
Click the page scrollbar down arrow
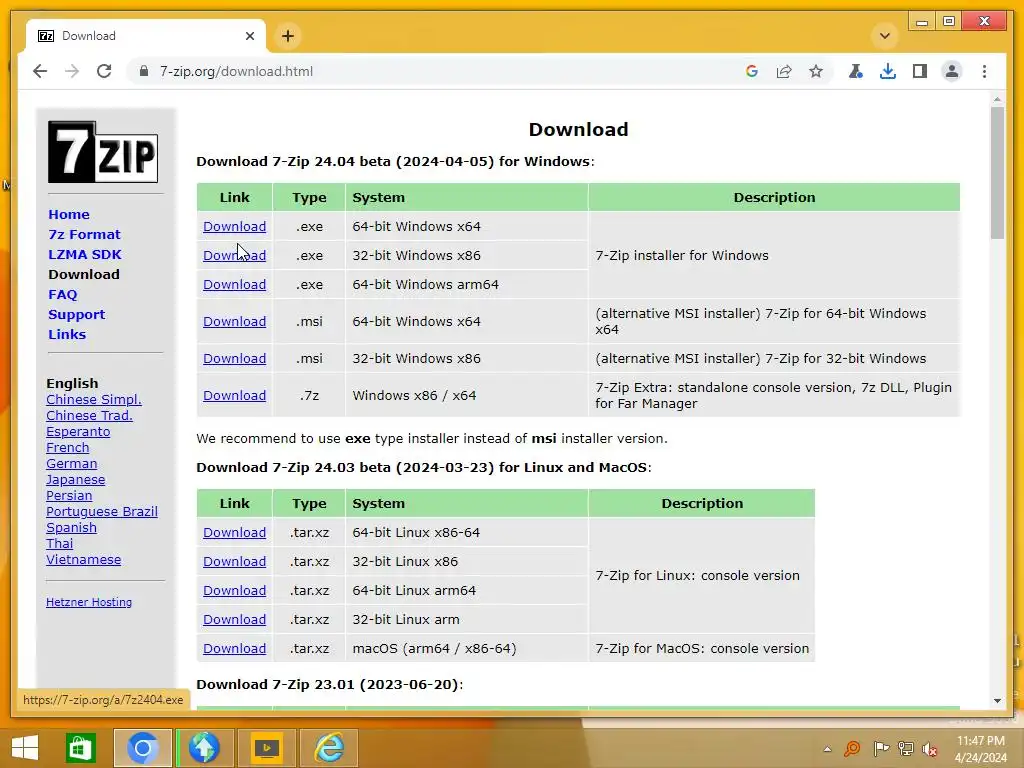click(x=997, y=701)
